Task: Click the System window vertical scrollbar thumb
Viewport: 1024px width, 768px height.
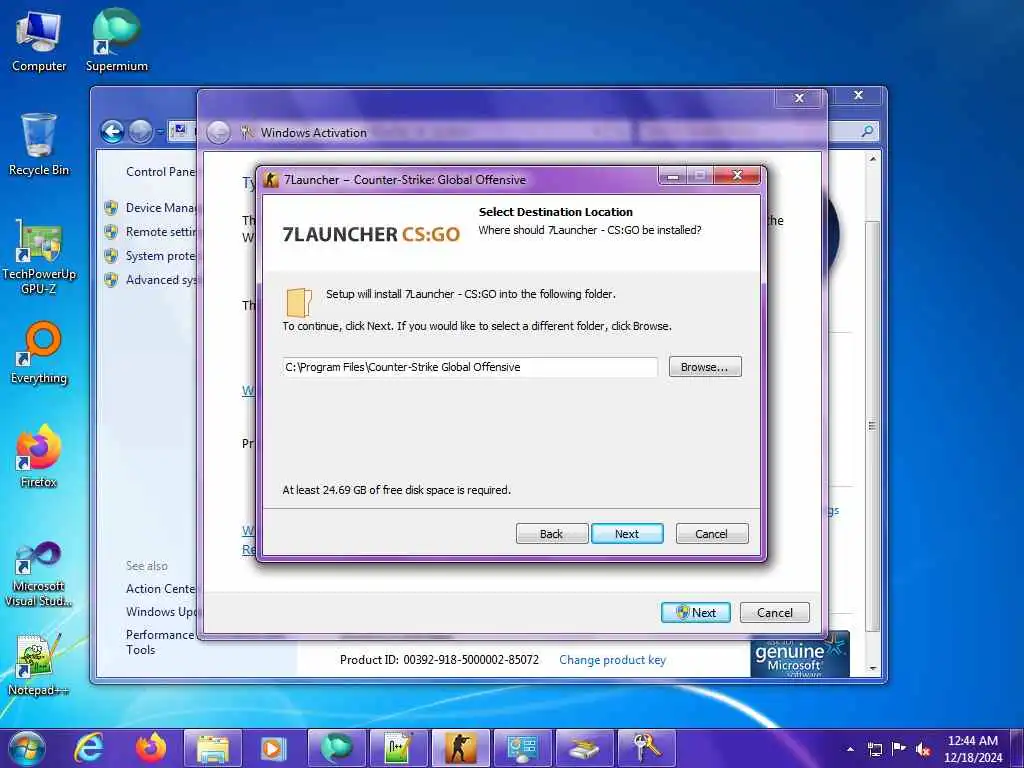Action: point(873,426)
